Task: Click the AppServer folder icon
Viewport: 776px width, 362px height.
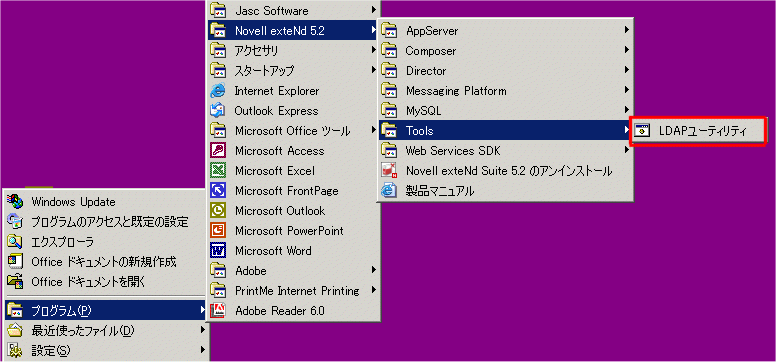Action: 389,31
